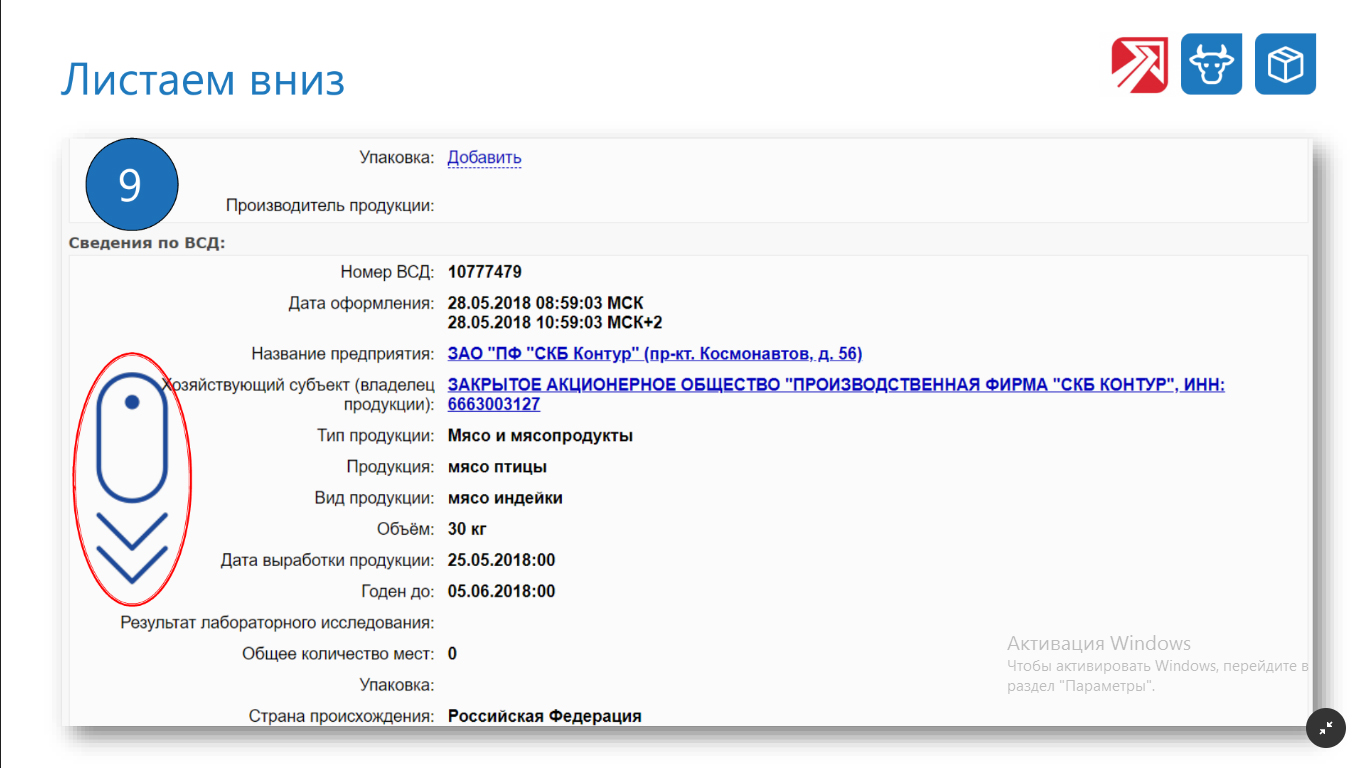
Task: Click value мясо птицы
Action: tap(497, 467)
